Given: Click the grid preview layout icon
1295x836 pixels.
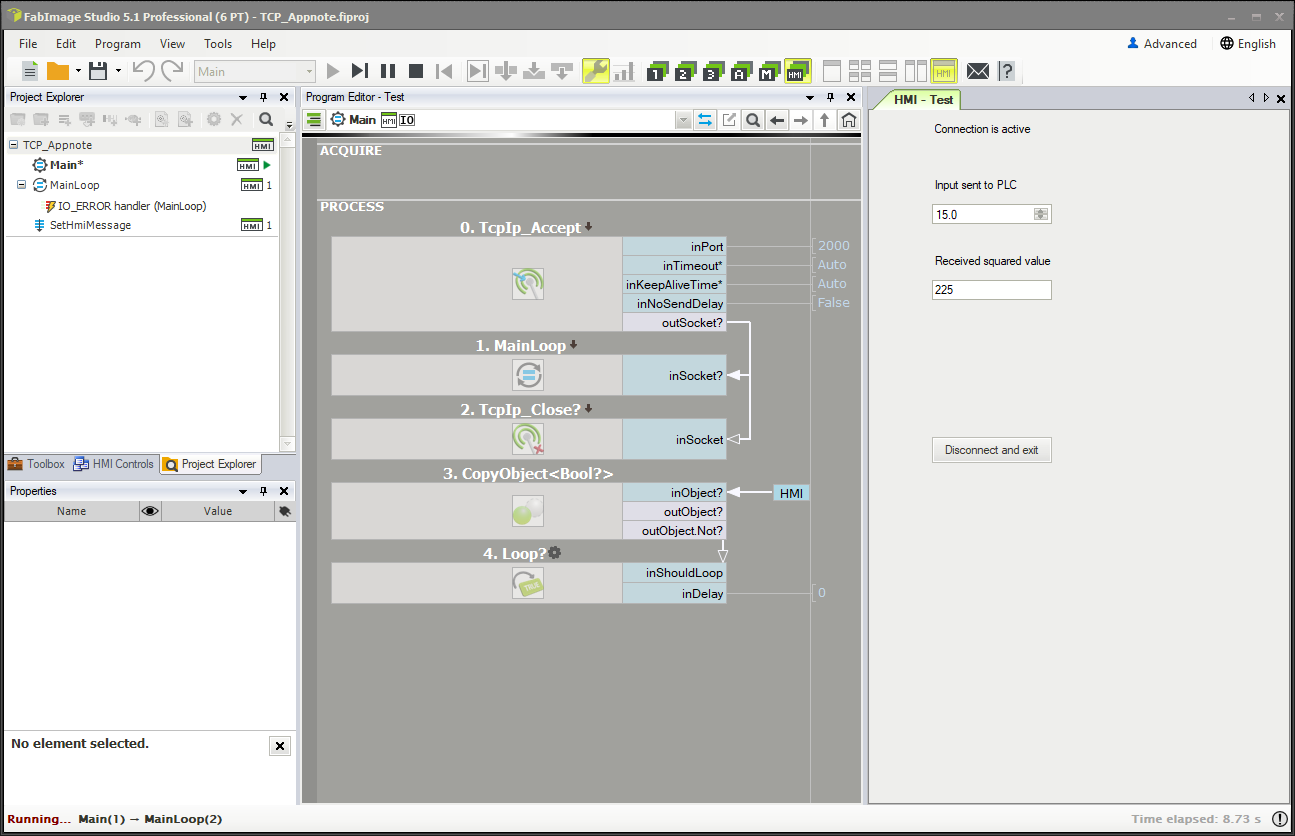Looking at the screenshot, I should (860, 71).
